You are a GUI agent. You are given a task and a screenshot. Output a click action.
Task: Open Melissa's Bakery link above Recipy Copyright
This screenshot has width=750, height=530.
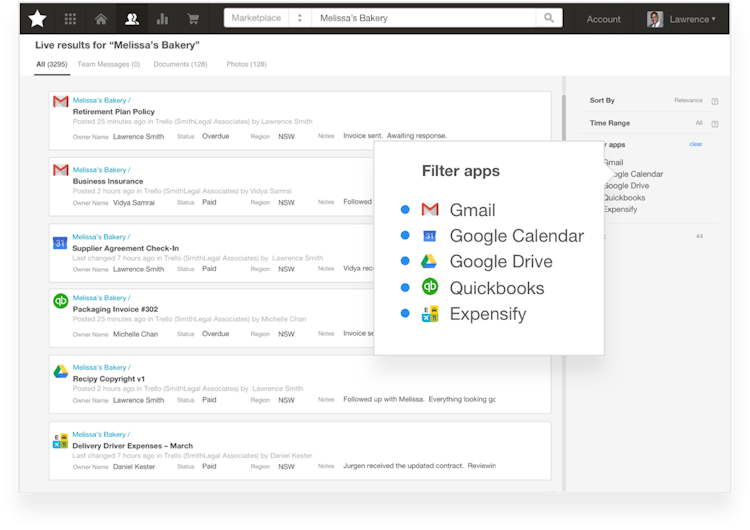tap(101, 367)
